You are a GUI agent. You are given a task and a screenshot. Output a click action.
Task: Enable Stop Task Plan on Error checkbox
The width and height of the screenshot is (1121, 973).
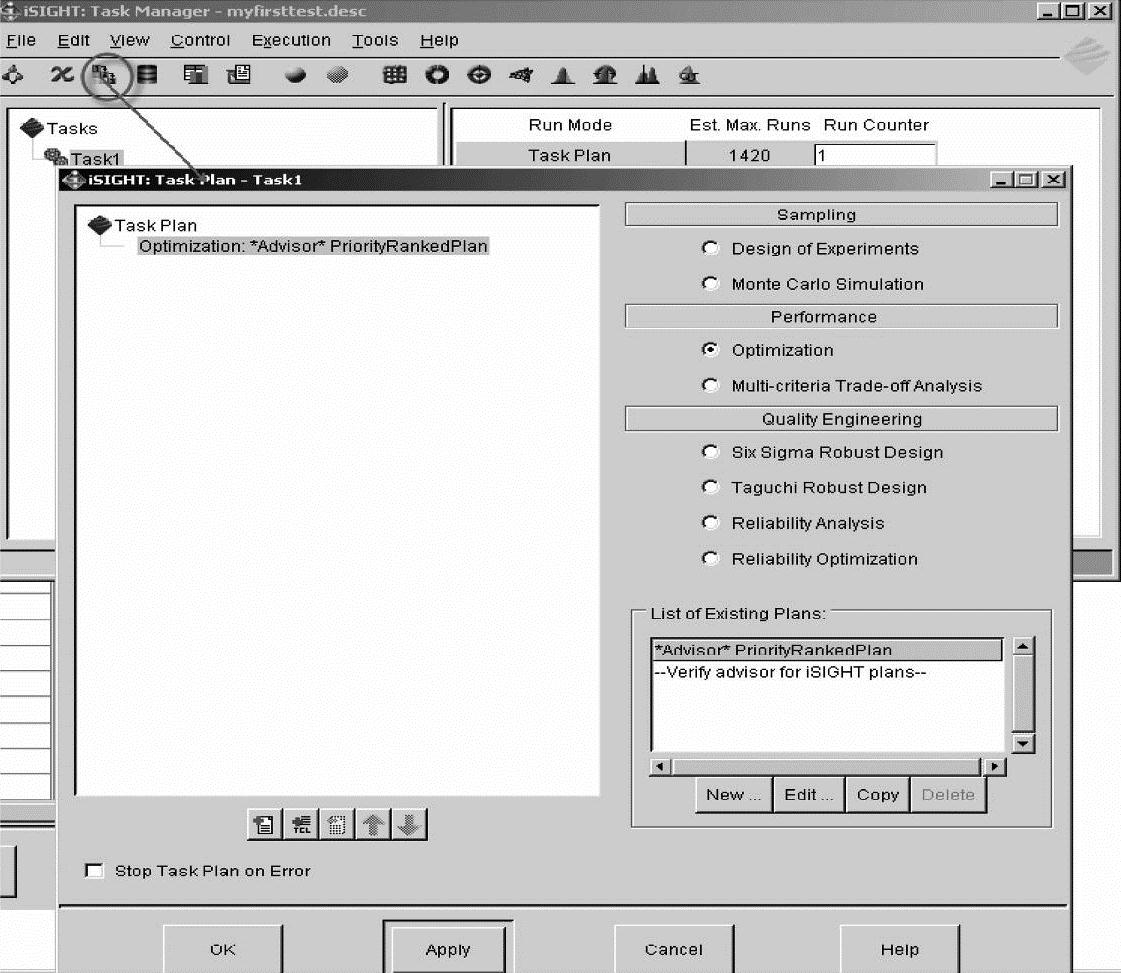[x=94, y=871]
